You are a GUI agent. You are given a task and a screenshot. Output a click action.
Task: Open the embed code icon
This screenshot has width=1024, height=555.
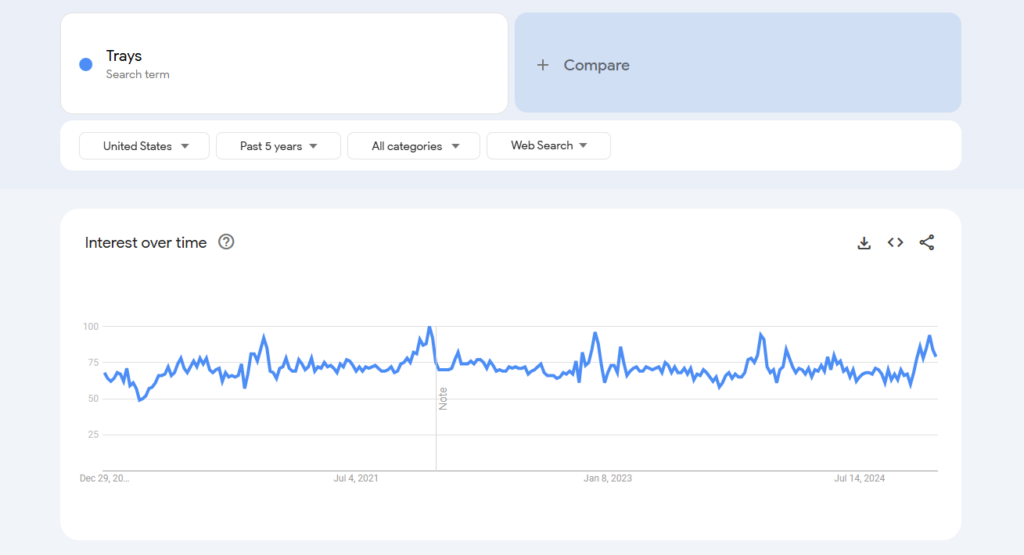pos(895,243)
